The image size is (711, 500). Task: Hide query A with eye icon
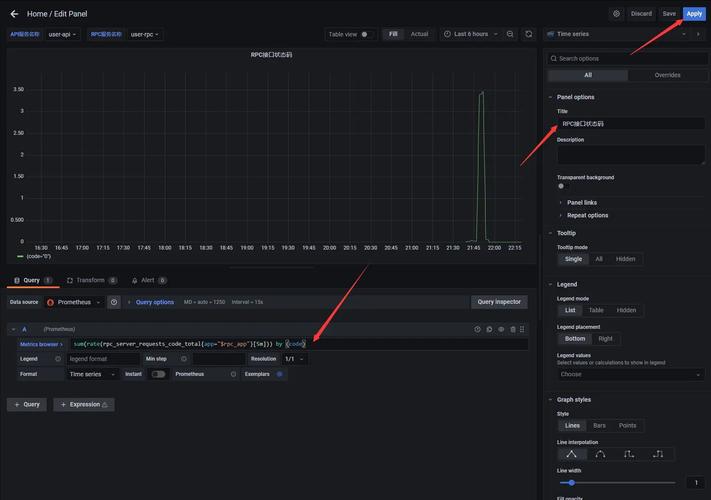pyautogui.click(x=501, y=329)
